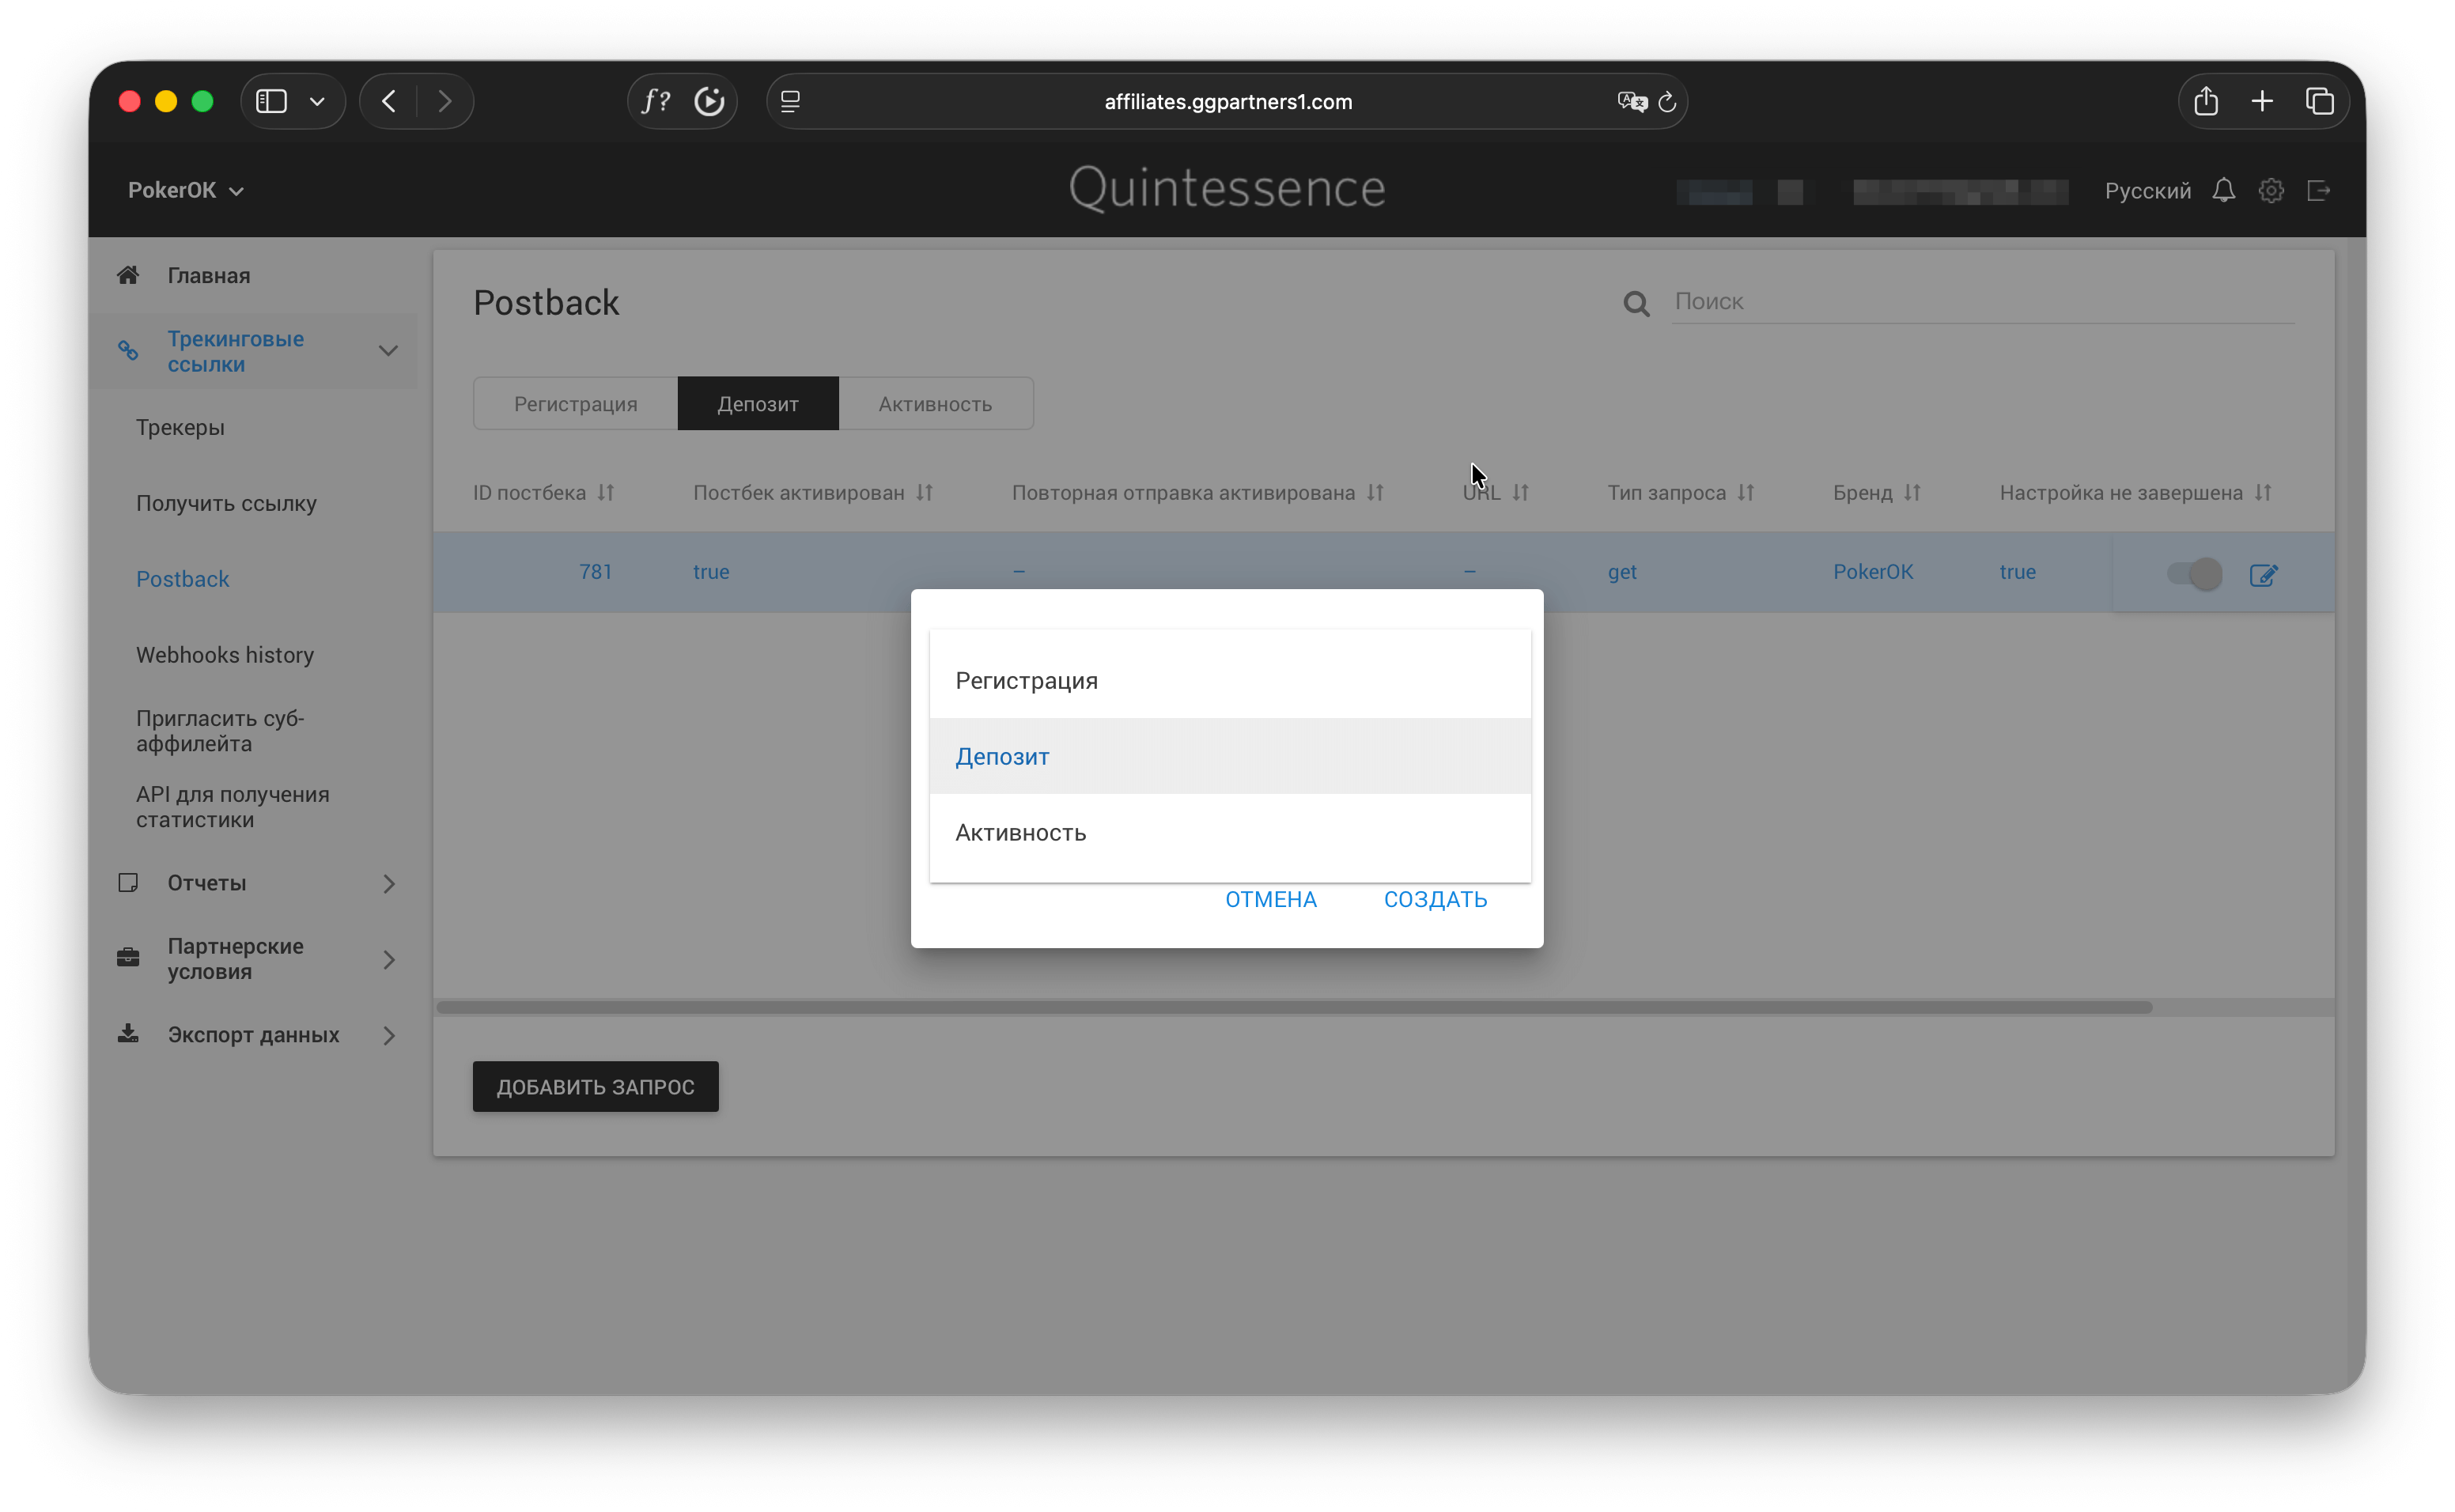
Task: Open the PokerOK brand dropdown
Action: click(186, 190)
